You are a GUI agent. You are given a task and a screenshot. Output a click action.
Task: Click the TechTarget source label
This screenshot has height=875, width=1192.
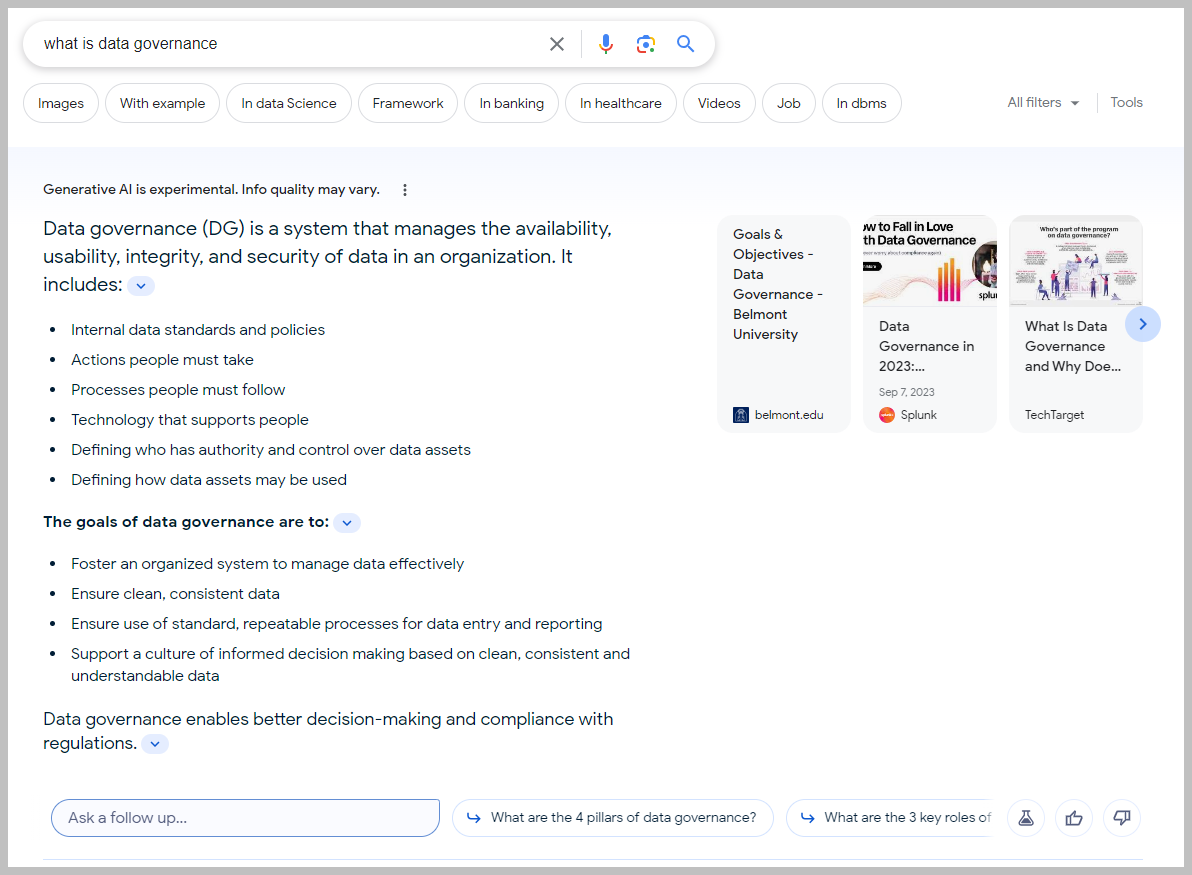point(1054,415)
